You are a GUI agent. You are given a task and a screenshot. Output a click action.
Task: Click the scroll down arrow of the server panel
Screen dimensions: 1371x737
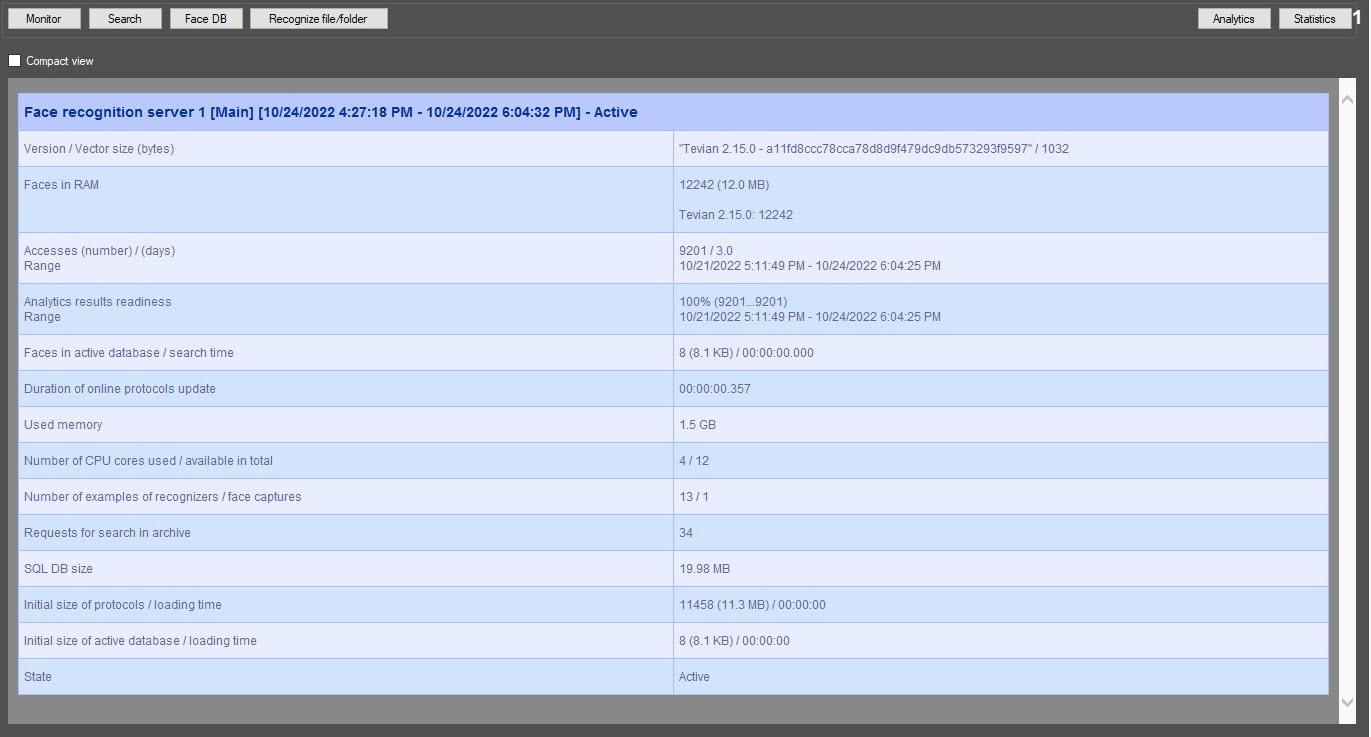(x=1346, y=702)
